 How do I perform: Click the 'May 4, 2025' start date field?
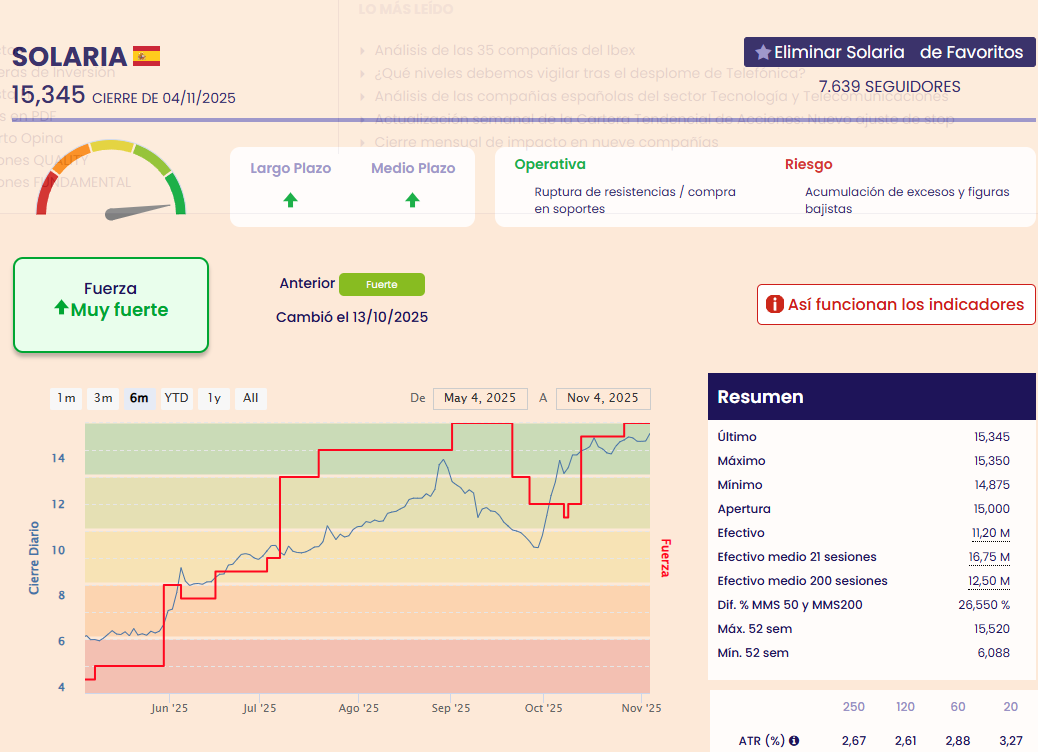click(x=481, y=399)
